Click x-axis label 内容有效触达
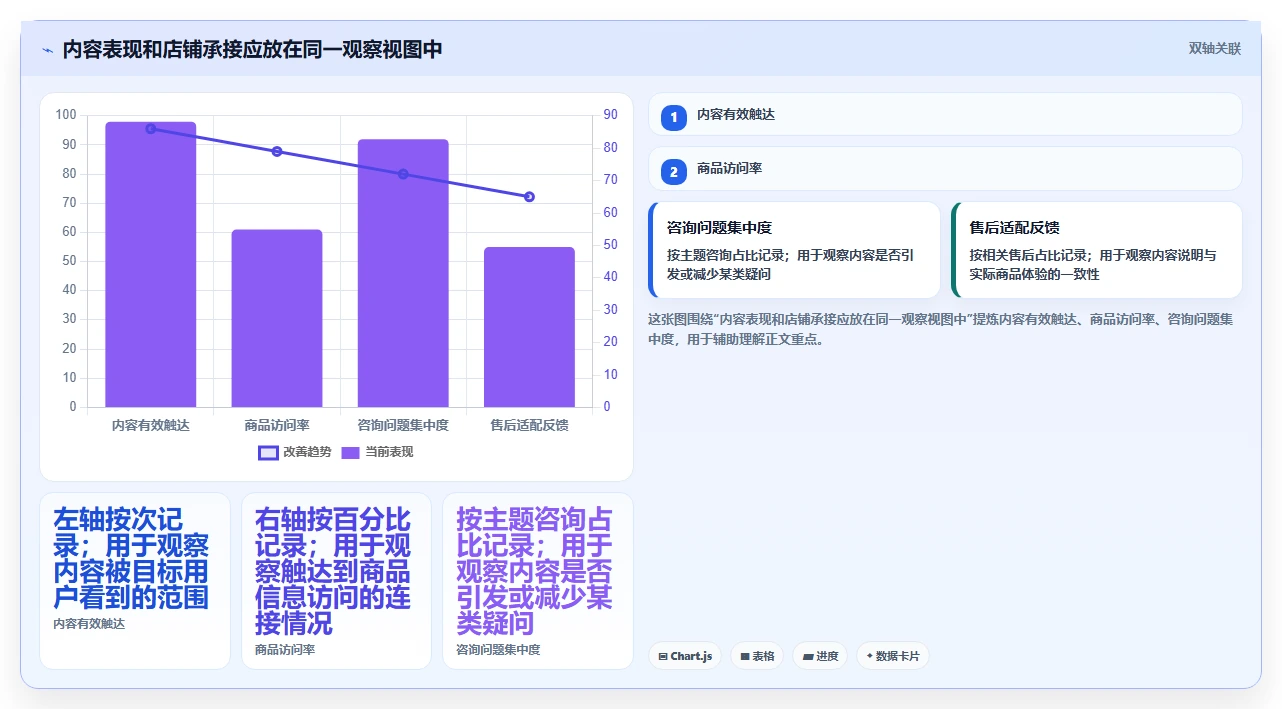The image size is (1282, 709). coord(151,425)
